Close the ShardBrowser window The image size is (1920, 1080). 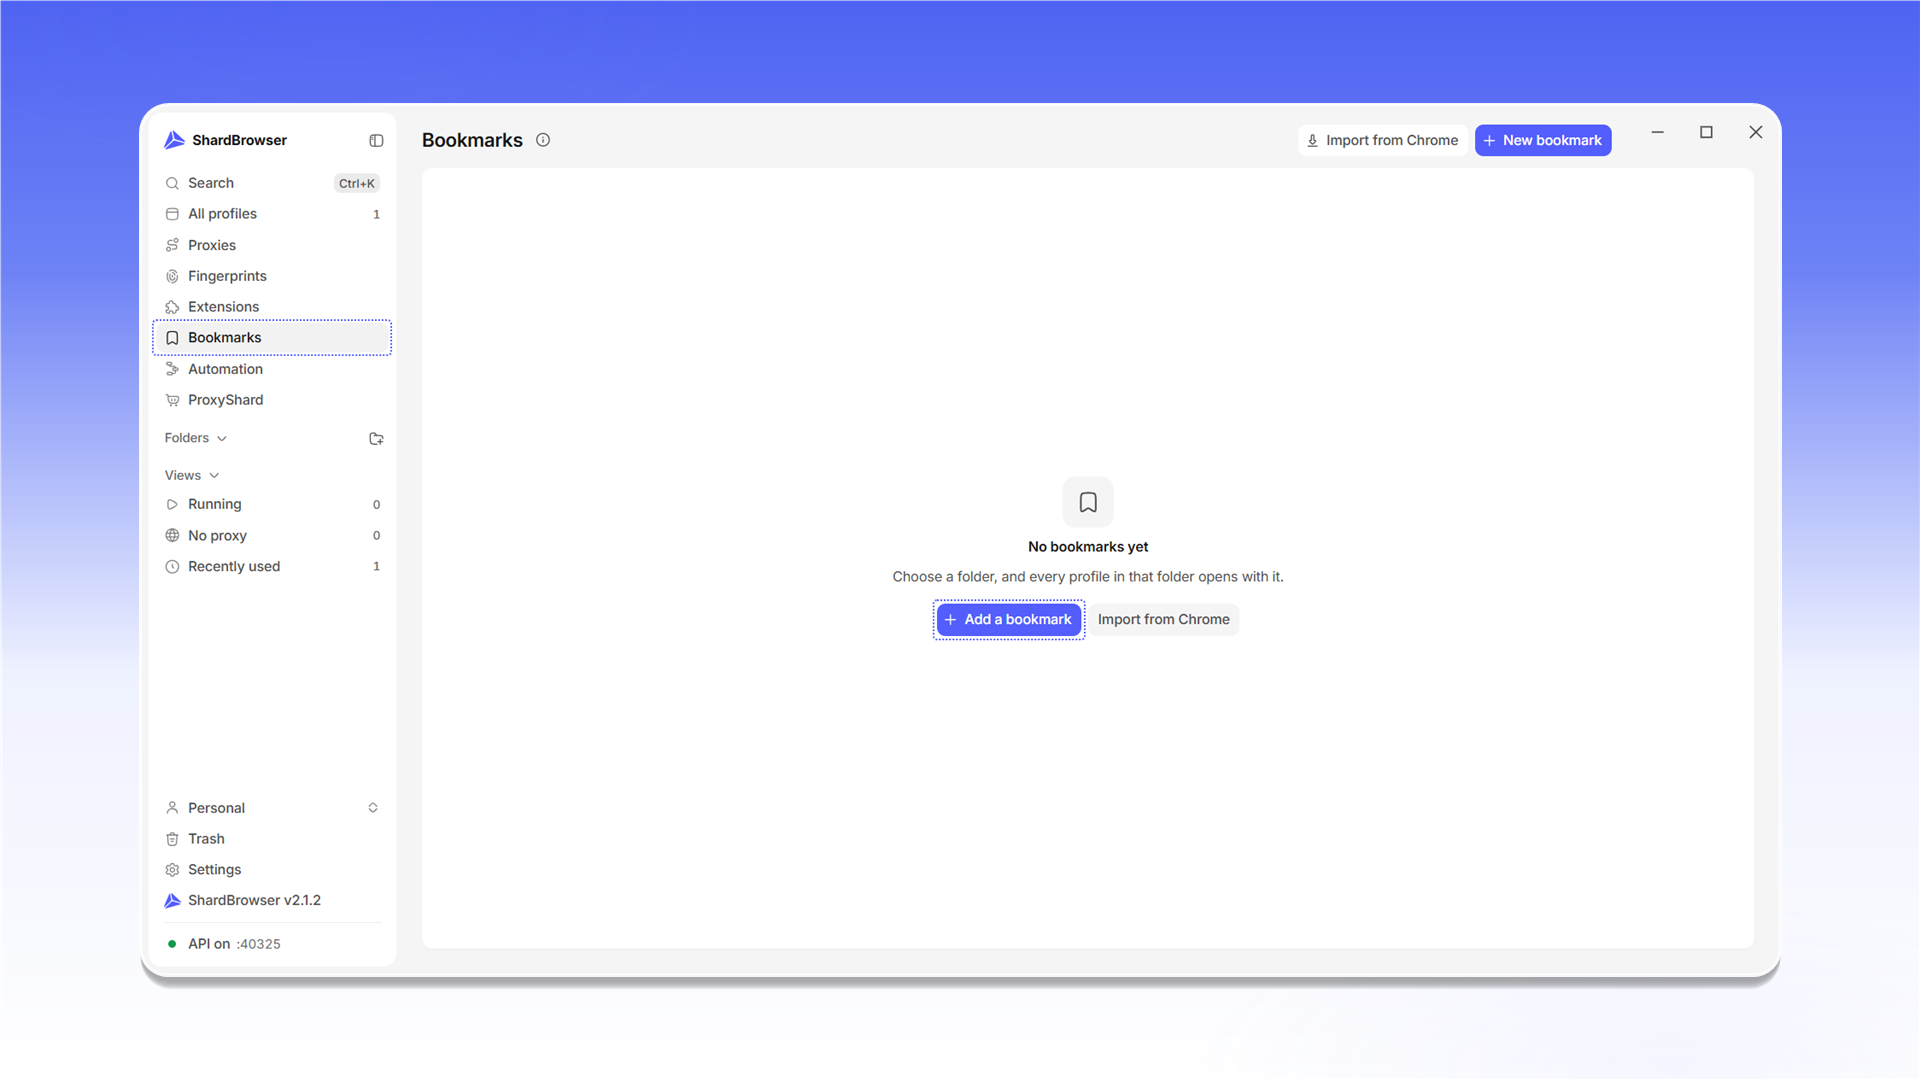(1755, 132)
